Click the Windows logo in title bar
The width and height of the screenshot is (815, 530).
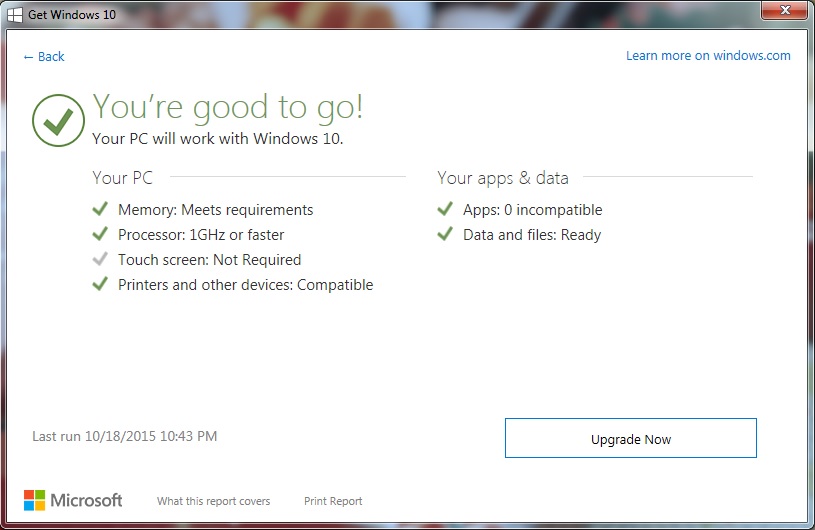[15, 15]
